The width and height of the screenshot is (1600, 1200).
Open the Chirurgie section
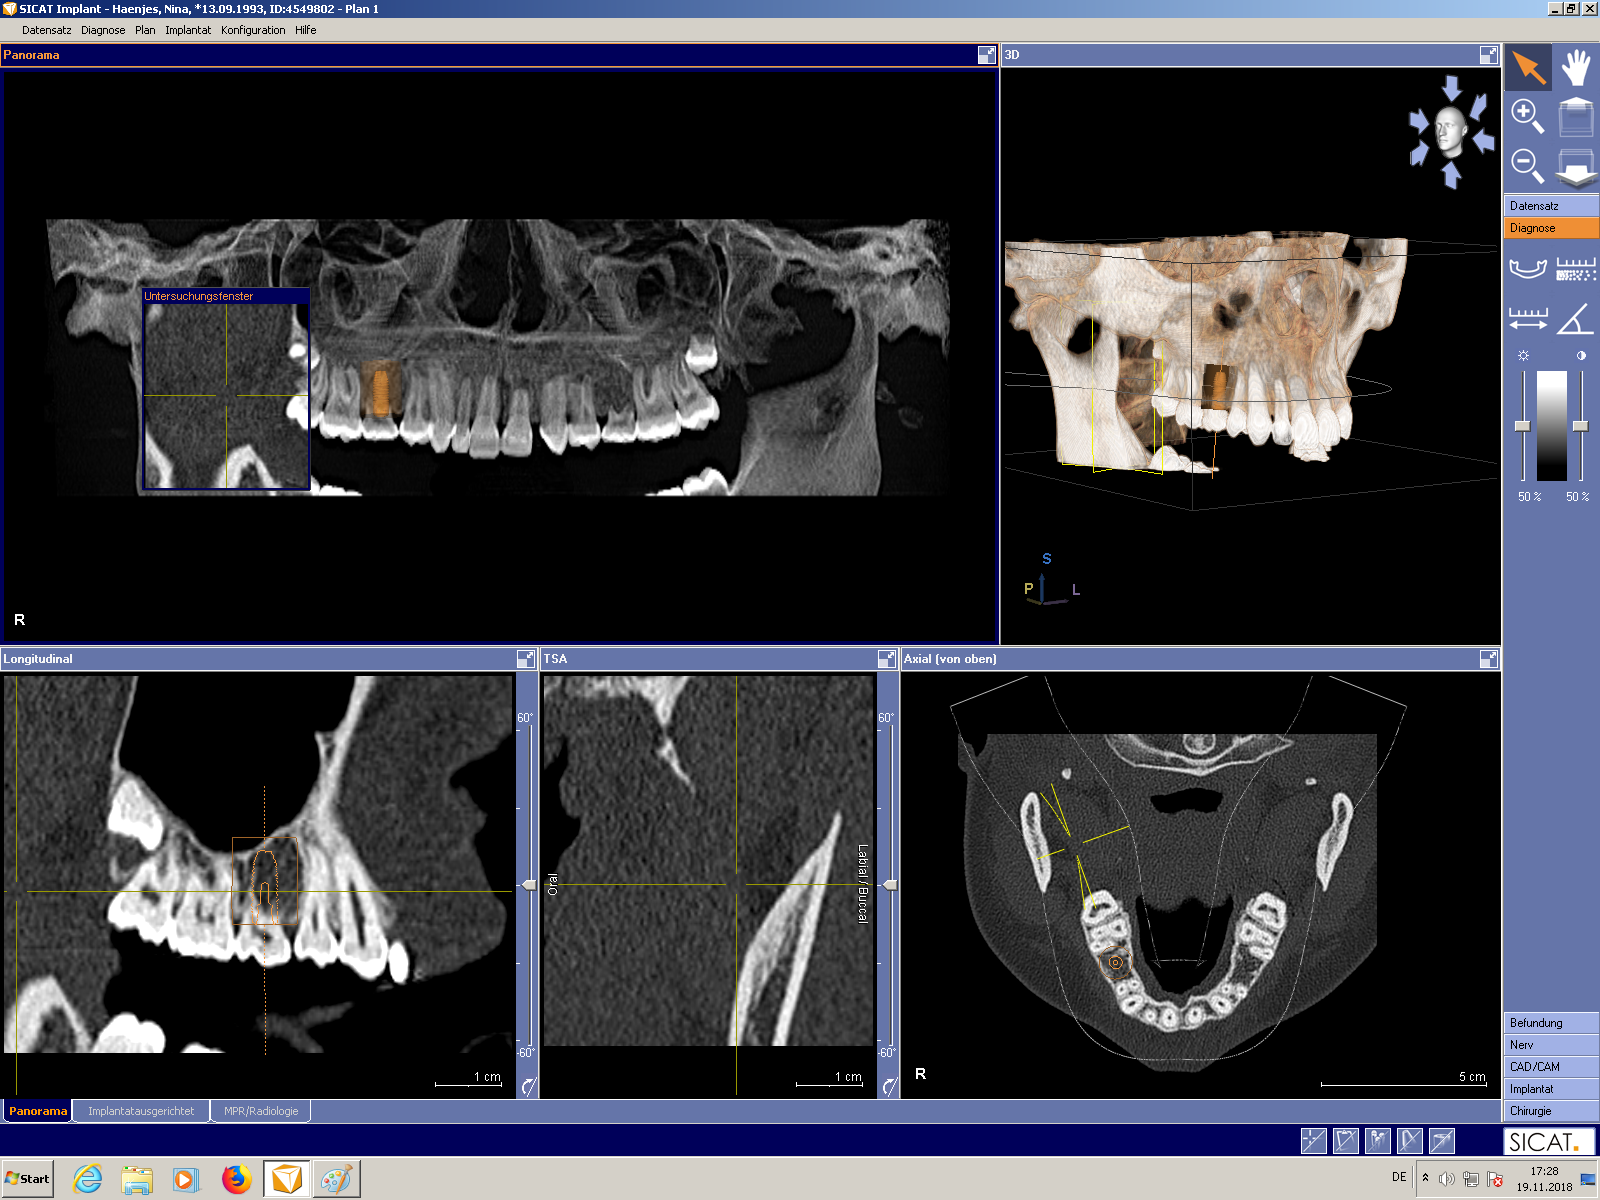(1551, 1111)
